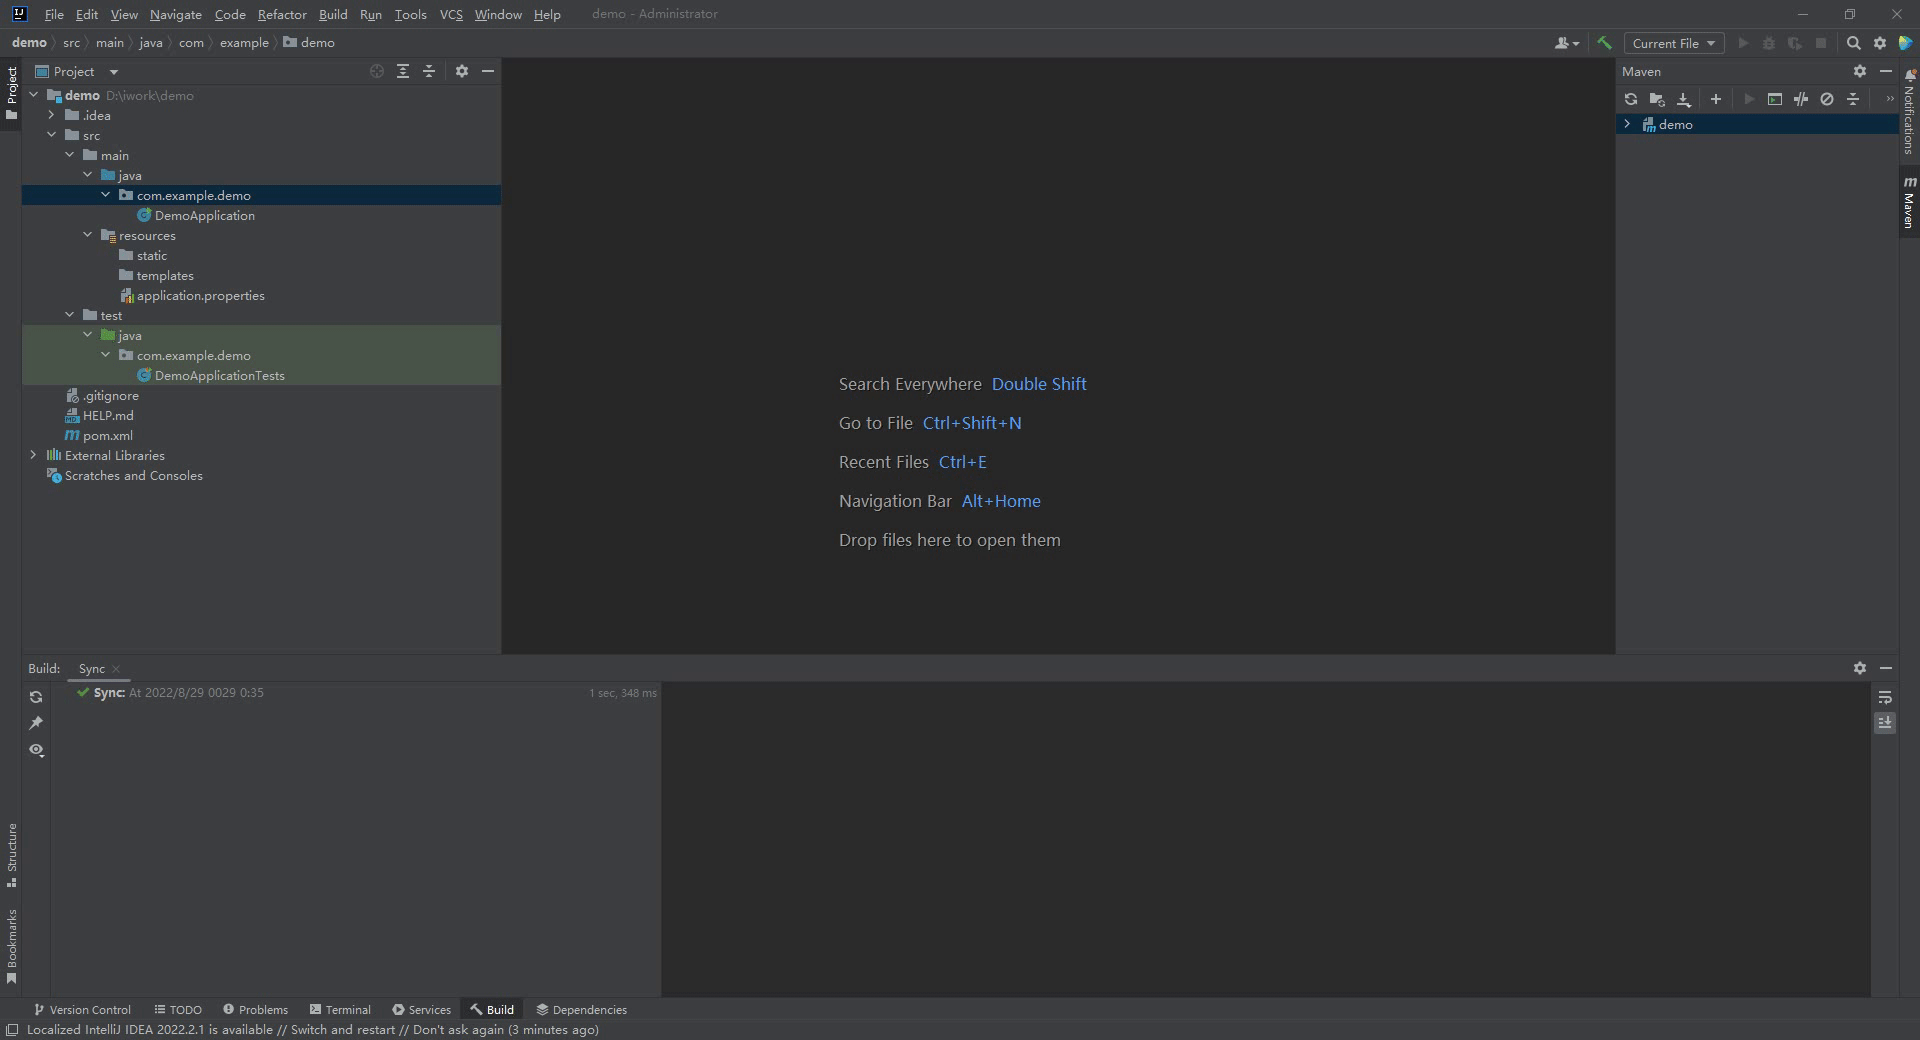Execute Maven goal via the run icon
Viewport: 1920px width, 1040px height.
click(x=1775, y=99)
